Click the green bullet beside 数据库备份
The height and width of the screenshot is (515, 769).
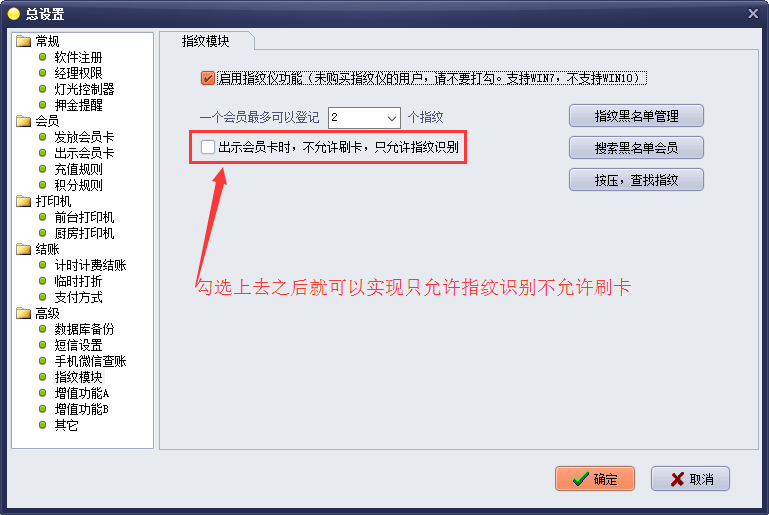43,329
